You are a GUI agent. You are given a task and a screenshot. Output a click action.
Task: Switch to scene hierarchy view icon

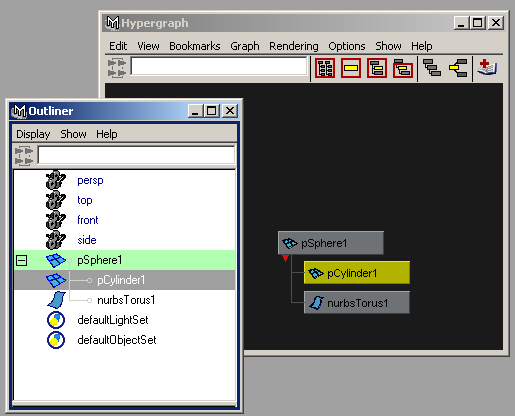432,68
